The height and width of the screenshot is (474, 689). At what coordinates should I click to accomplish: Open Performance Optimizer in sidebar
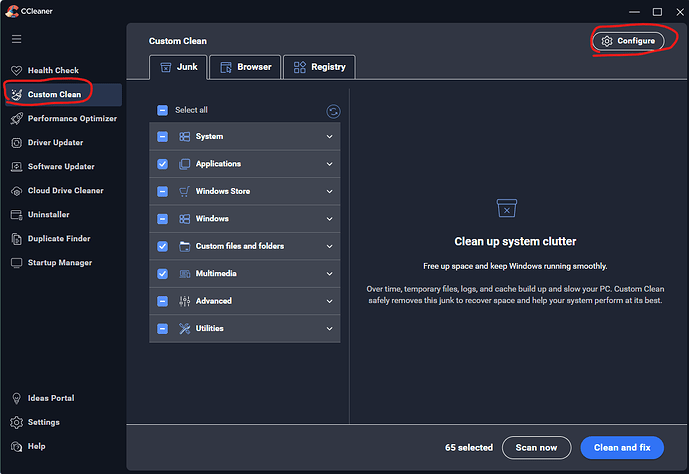pos(71,118)
